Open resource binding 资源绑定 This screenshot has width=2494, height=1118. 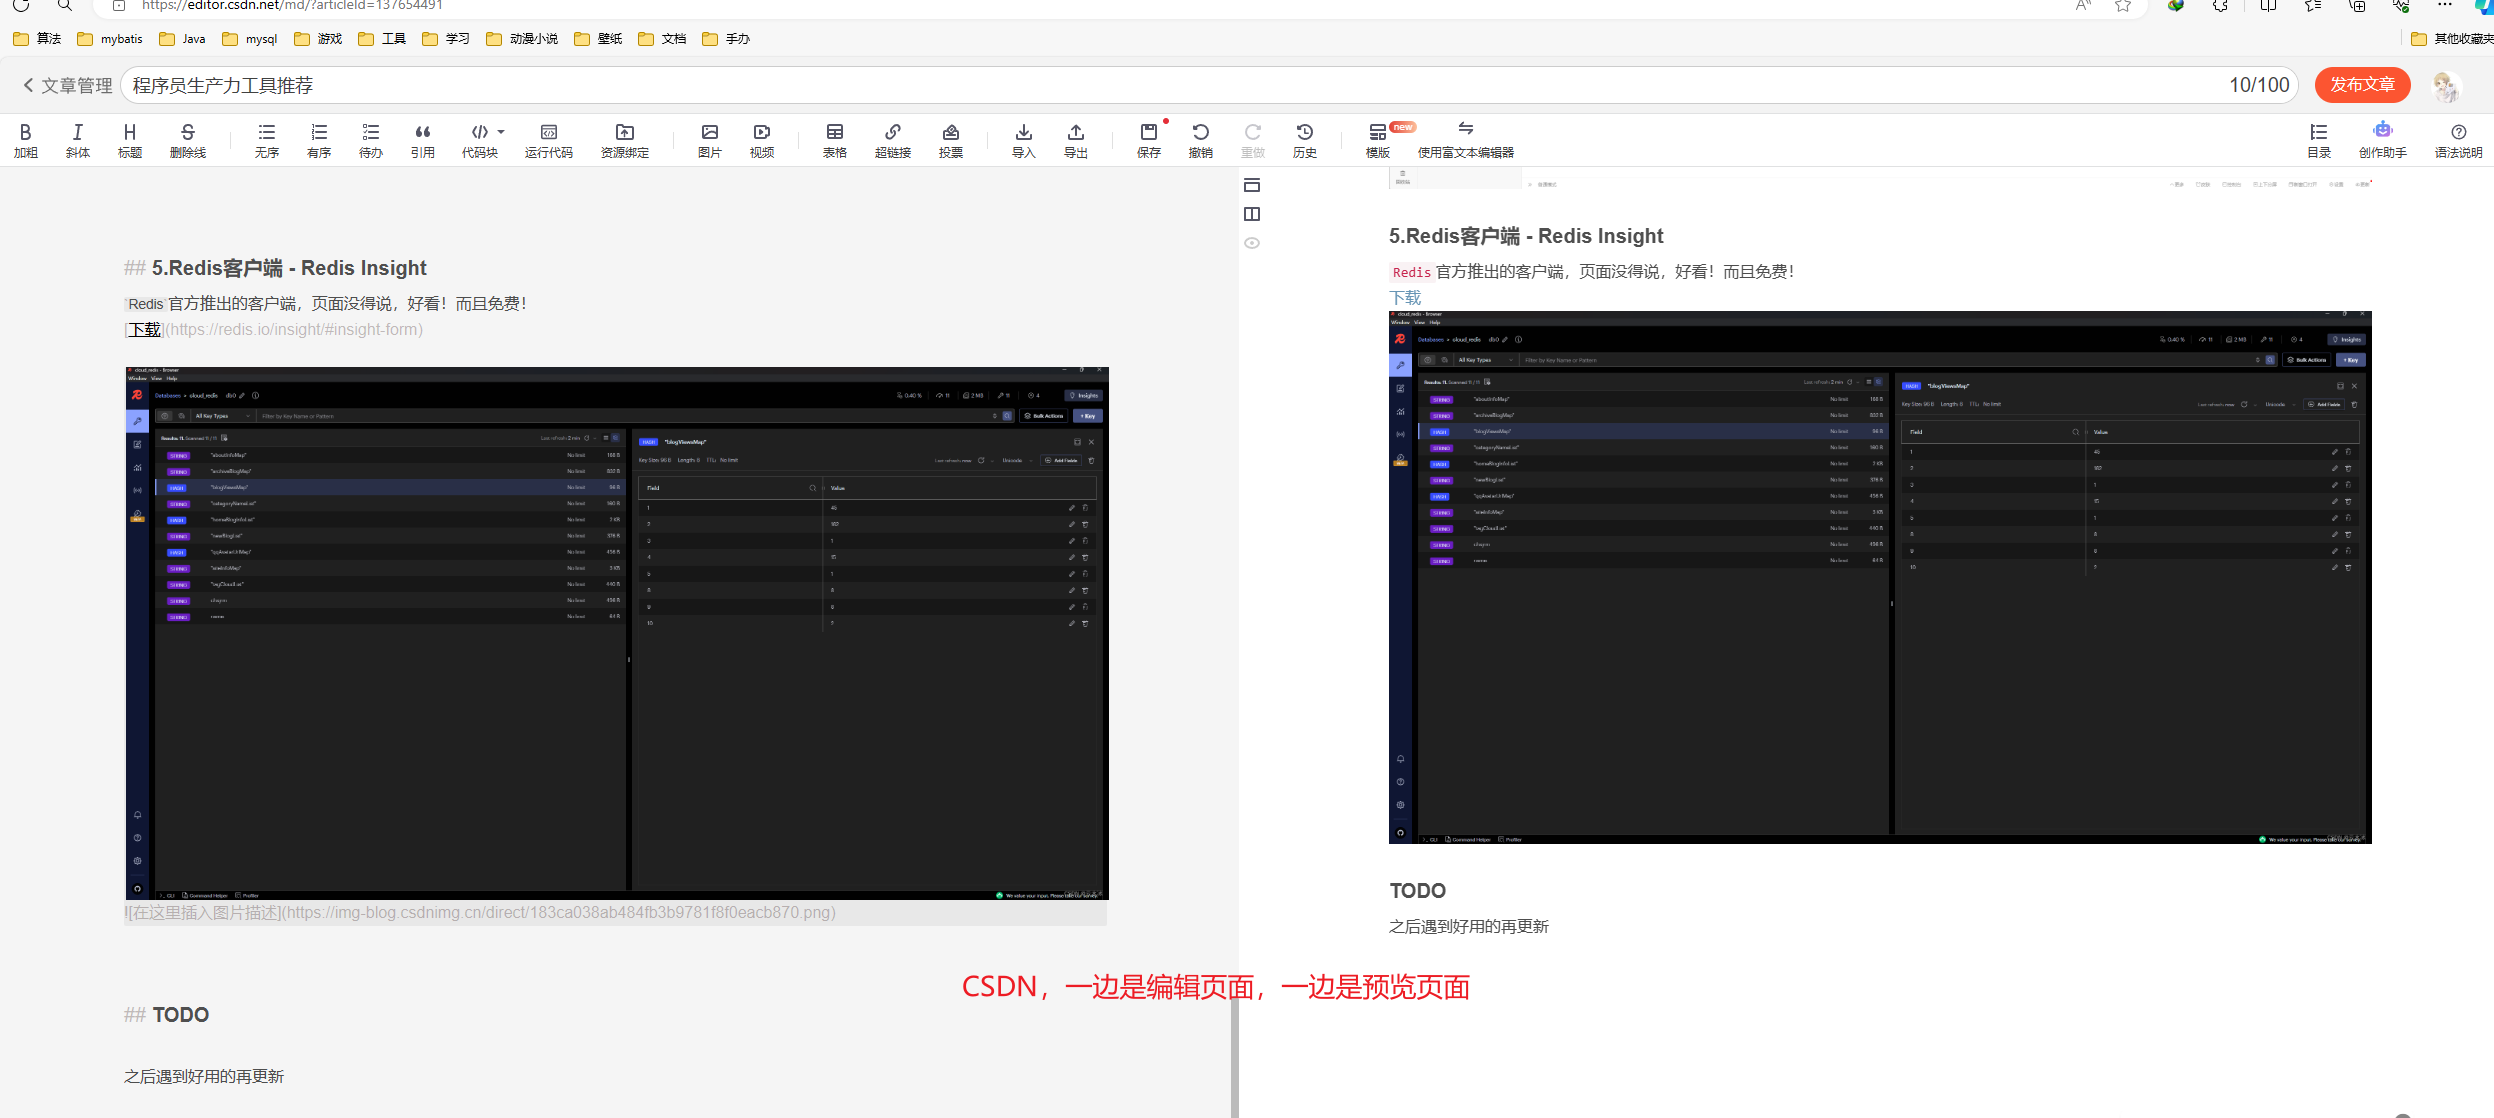[625, 140]
